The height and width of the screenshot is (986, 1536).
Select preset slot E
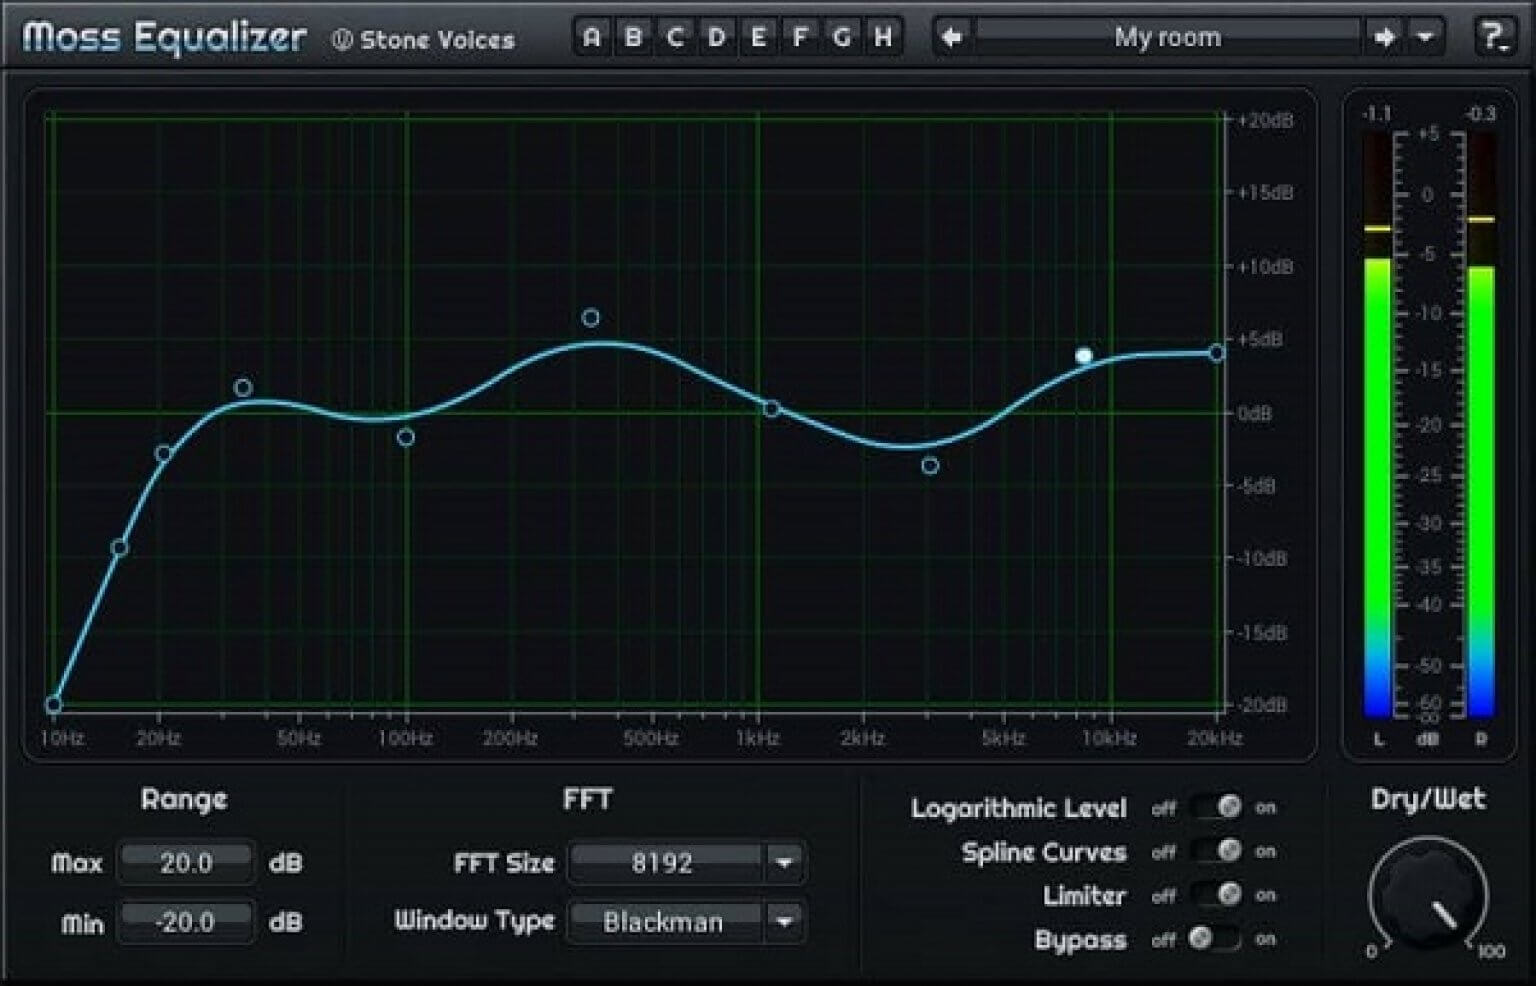pyautogui.click(x=758, y=36)
